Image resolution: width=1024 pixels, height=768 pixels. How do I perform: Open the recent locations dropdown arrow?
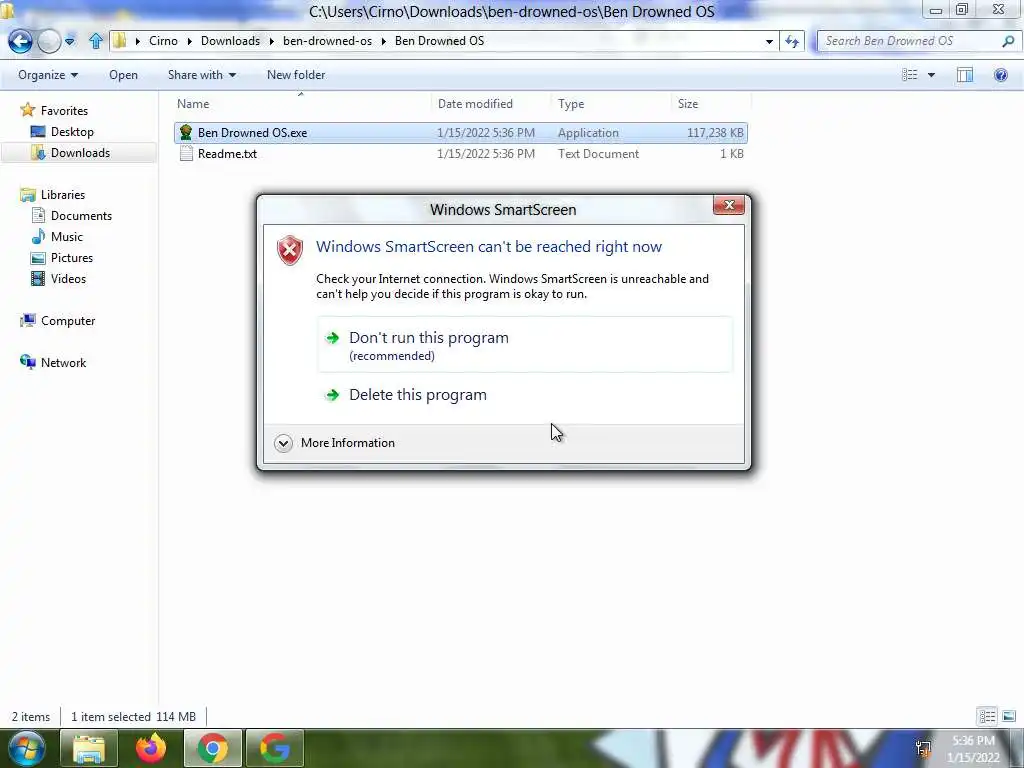coord(70,41)
